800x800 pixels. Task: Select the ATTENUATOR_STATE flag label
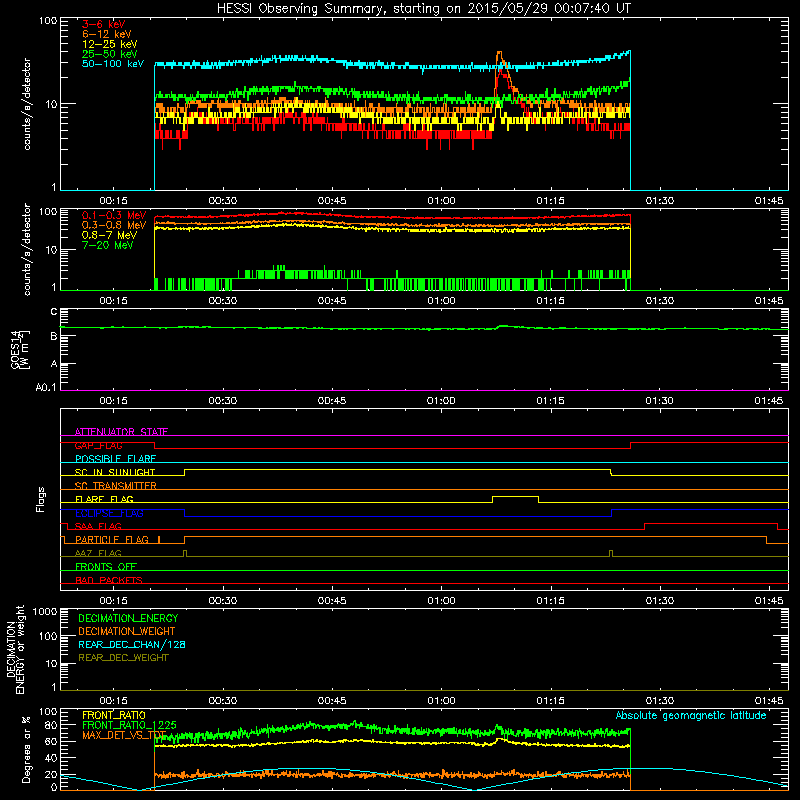pyautogui.click(x=121, y=432)
